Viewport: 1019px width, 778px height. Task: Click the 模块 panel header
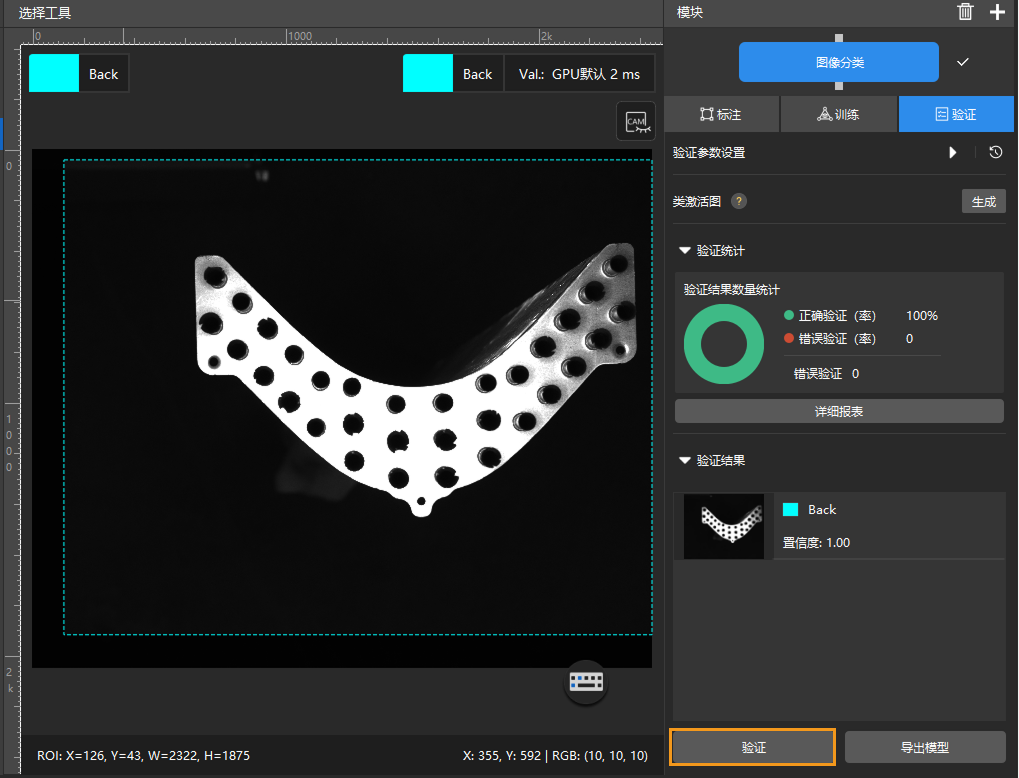(690, 12)
